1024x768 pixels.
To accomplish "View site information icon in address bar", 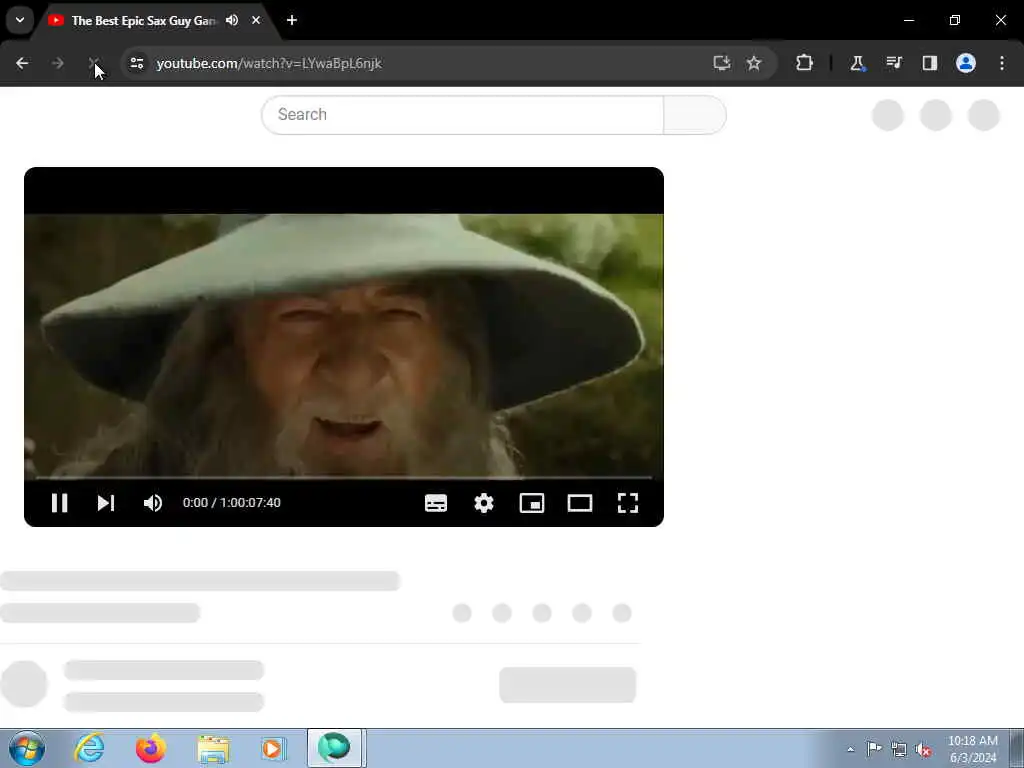I will tap(136, 63).
